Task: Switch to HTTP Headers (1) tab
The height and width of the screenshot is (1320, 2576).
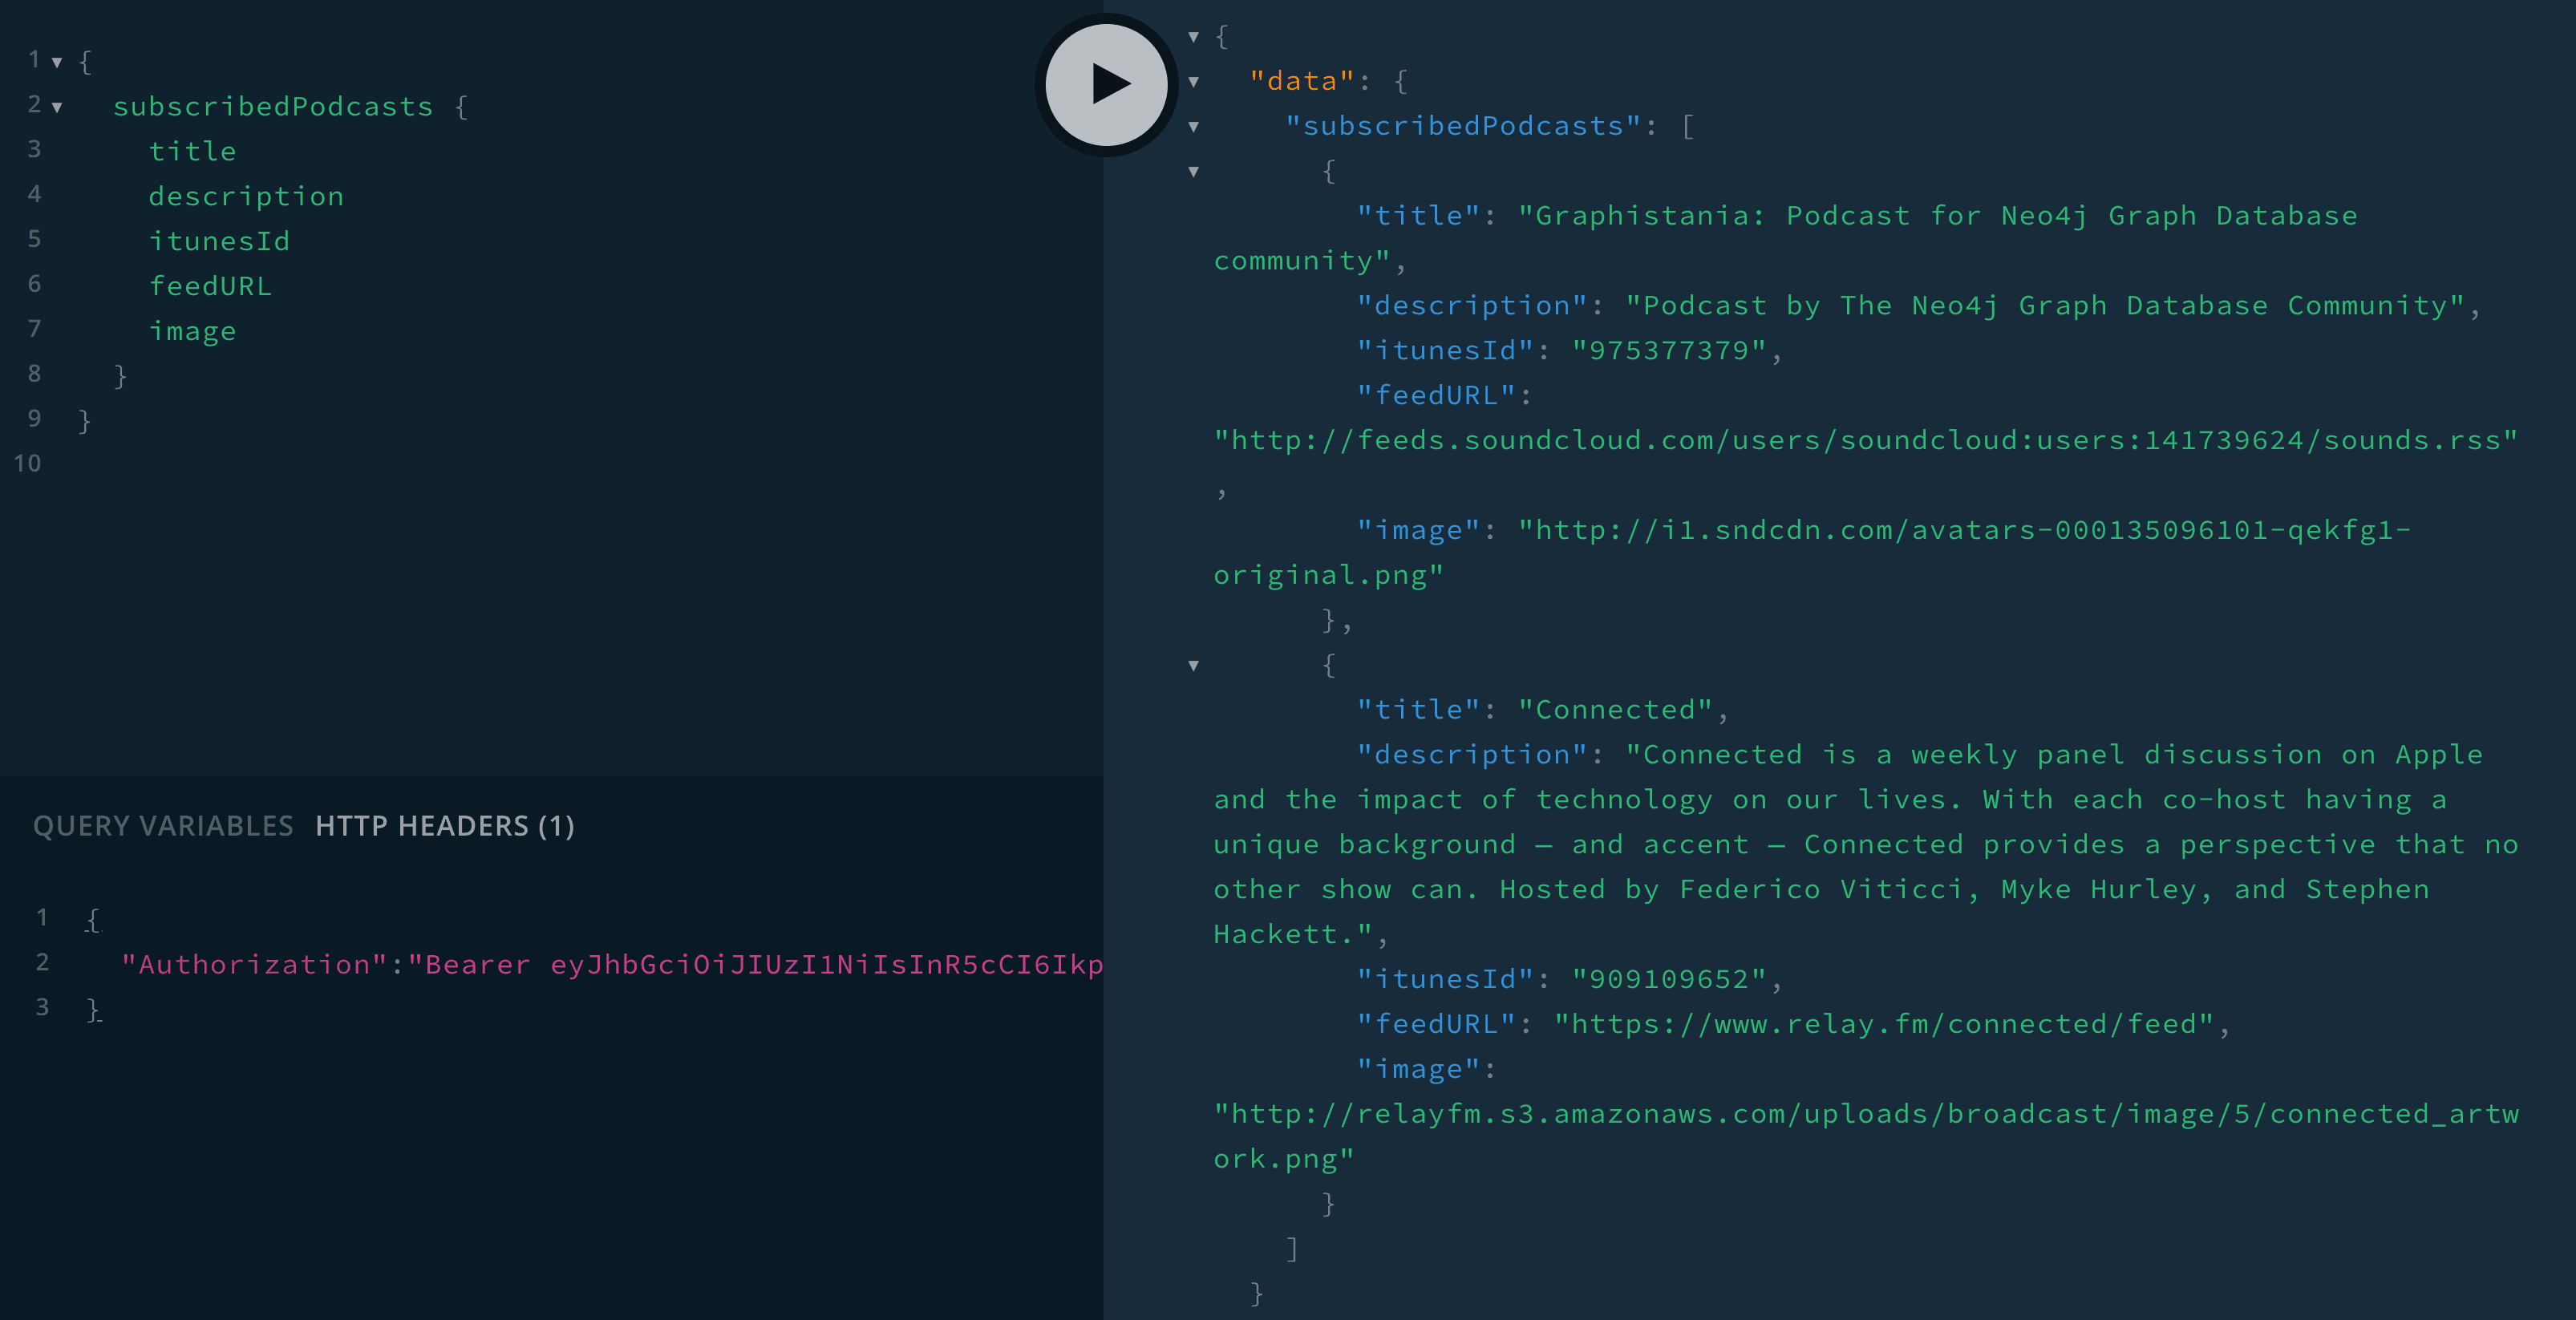Action: [445, 826]
